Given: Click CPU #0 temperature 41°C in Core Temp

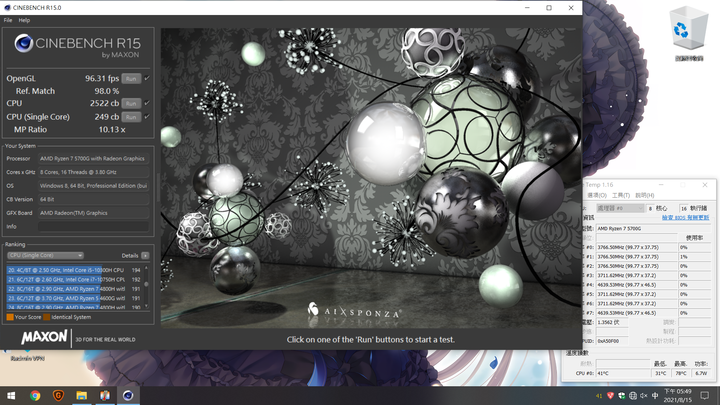Looking at the screenshot, I should tap(623, 373).
